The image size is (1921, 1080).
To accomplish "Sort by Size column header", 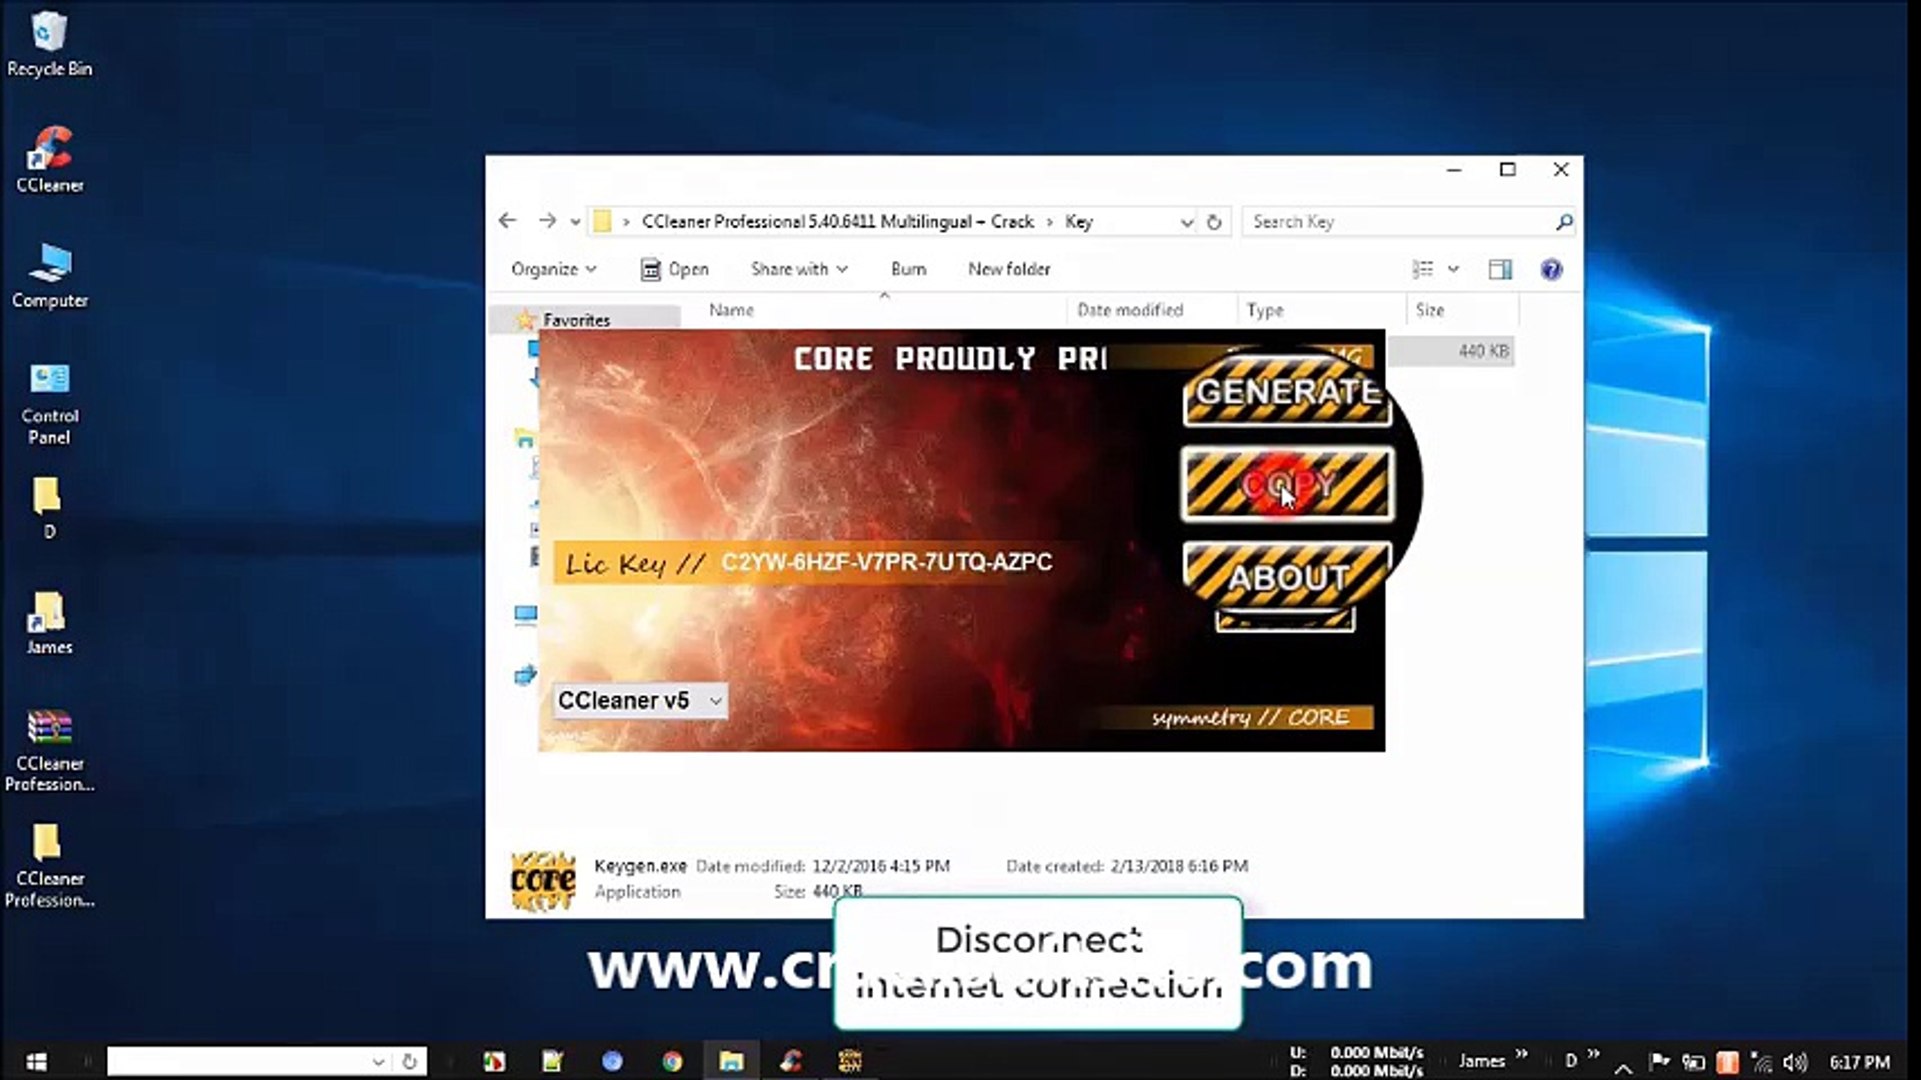I will [x=1461, y=310].
